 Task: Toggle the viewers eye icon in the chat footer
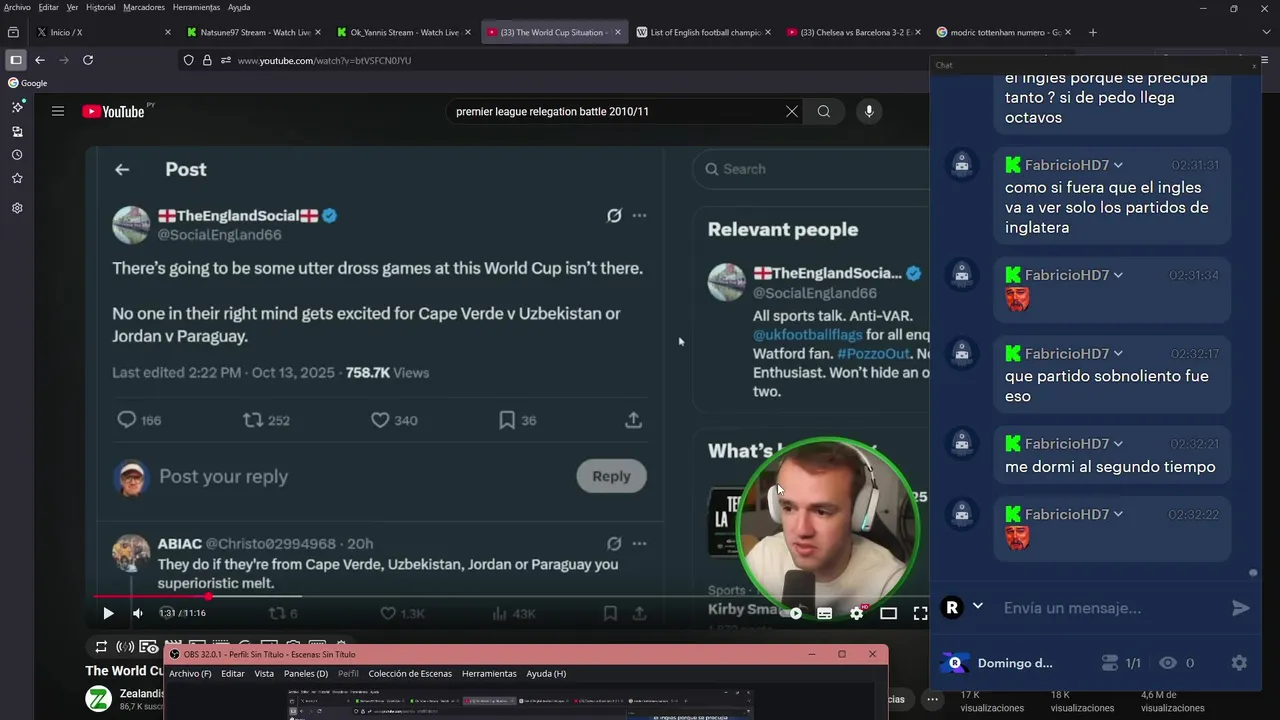coord(1167,663)
